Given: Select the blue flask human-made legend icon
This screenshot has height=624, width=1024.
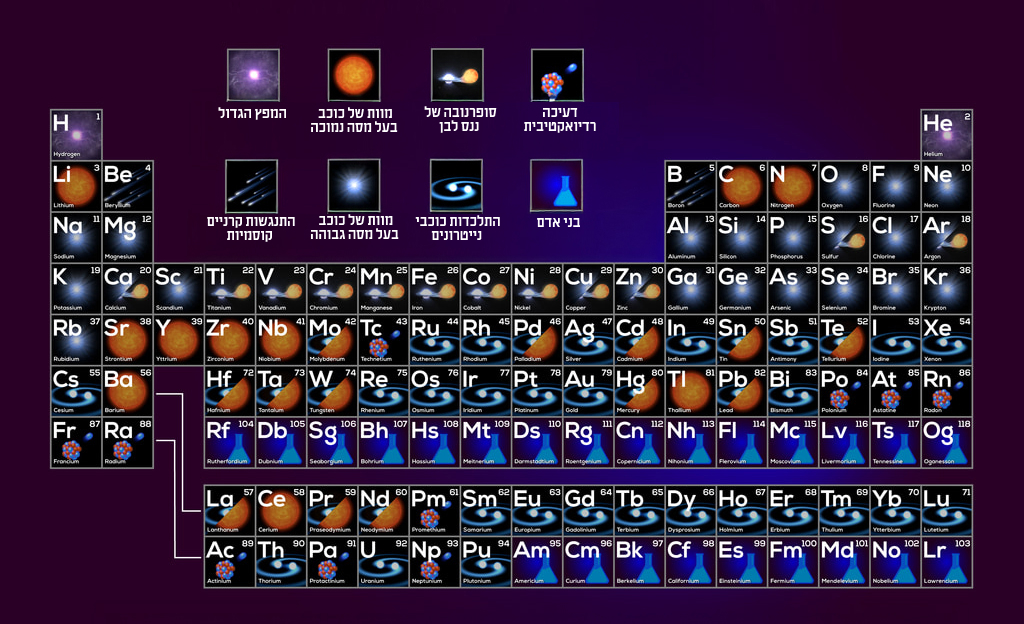Looking at the screenshot, I should [557, 185].
